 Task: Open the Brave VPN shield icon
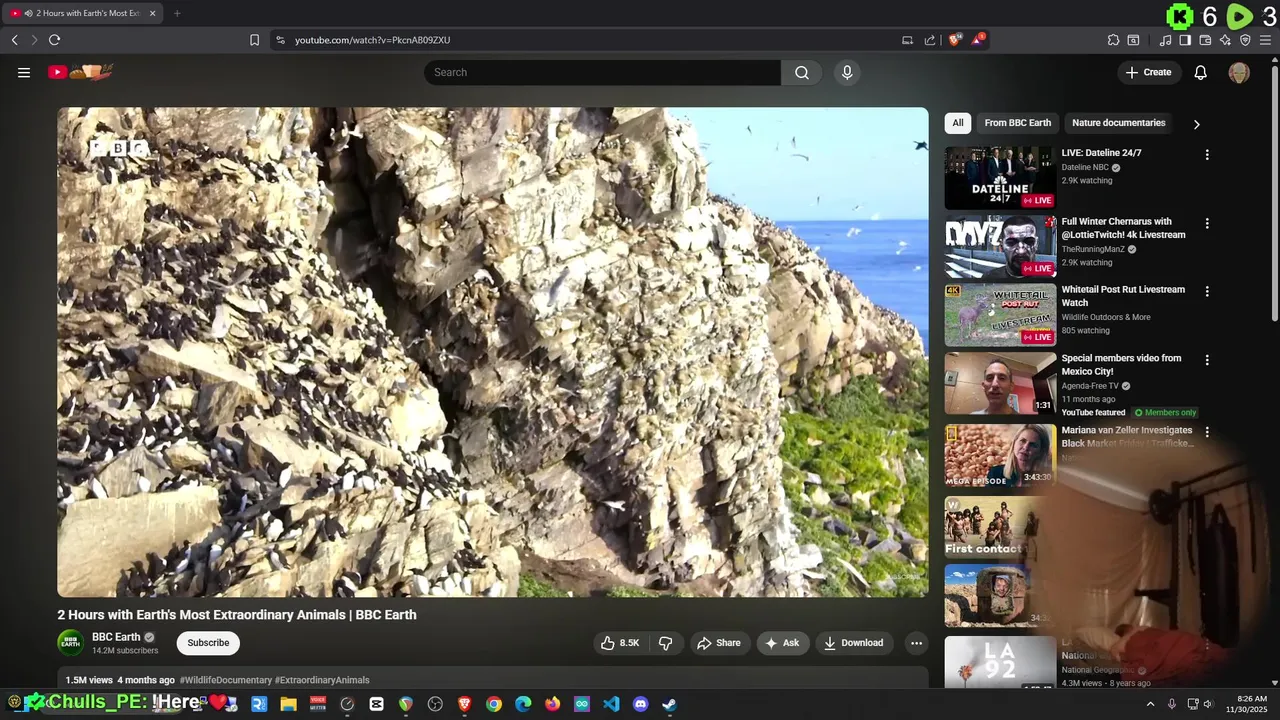click(x=1245, y=40)
